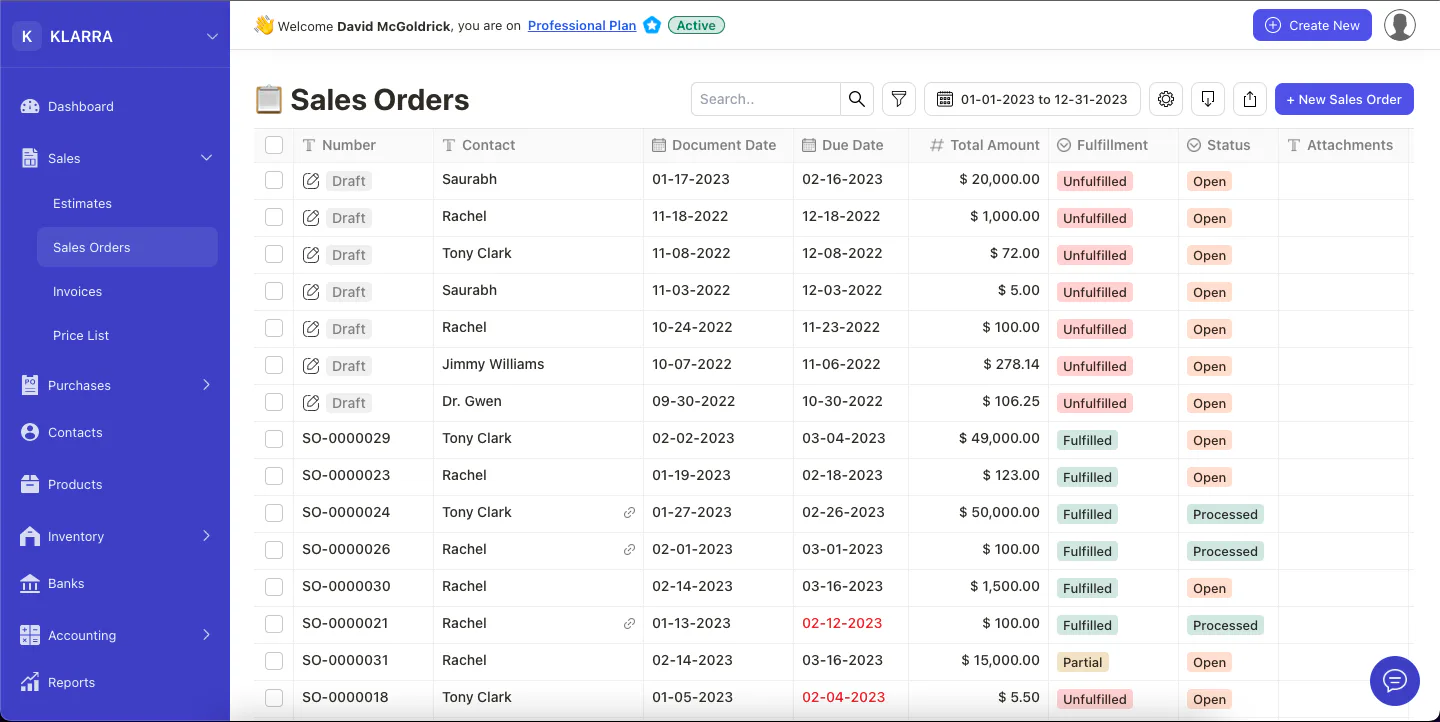1440x722 pixels.
Task: Click the edit pencil on the first Draft order
Action: coord(311,180)
